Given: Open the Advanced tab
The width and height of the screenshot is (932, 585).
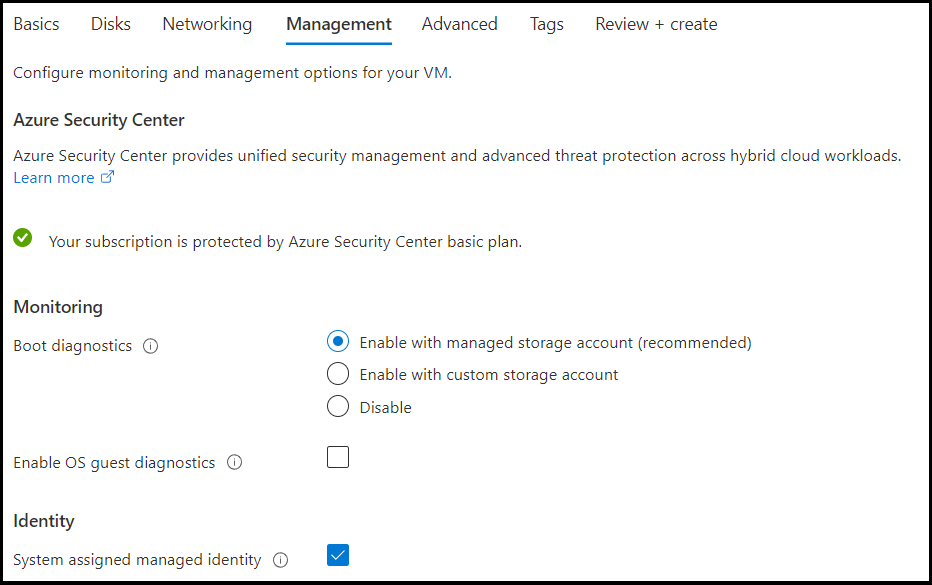Looking at the screenshot, I should point(459,24).
